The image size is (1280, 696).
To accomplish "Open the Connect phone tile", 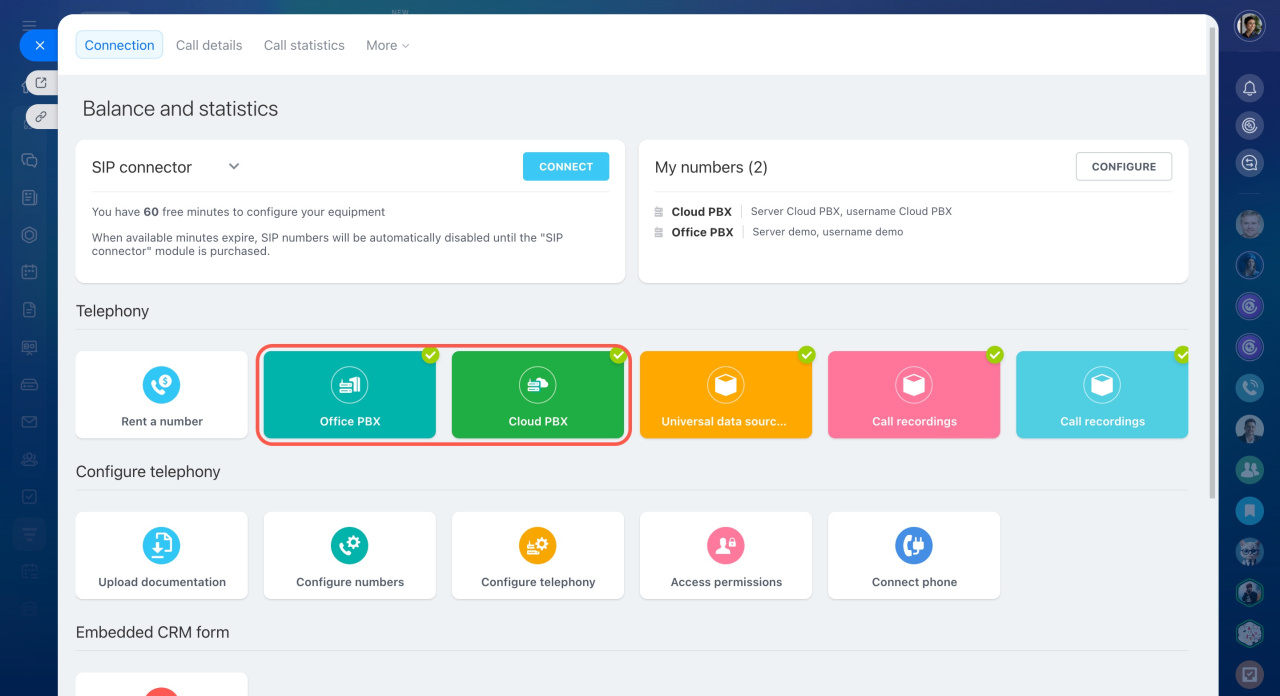I will [x=914, y=556].
